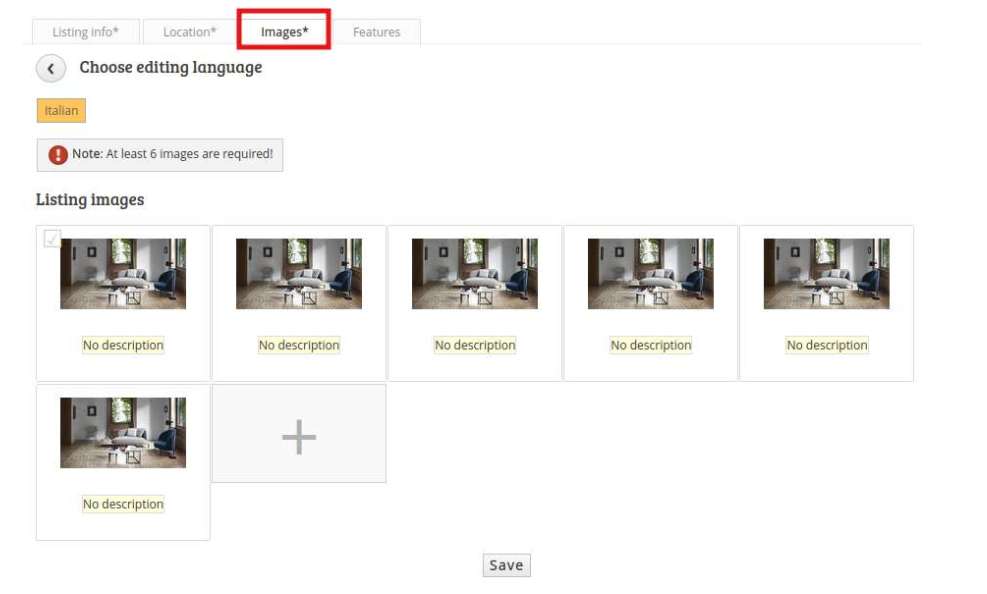The width and height of the screenshot is (987, 594).
Task: Go back using the chevron arrow button
Action: (51, 69)
